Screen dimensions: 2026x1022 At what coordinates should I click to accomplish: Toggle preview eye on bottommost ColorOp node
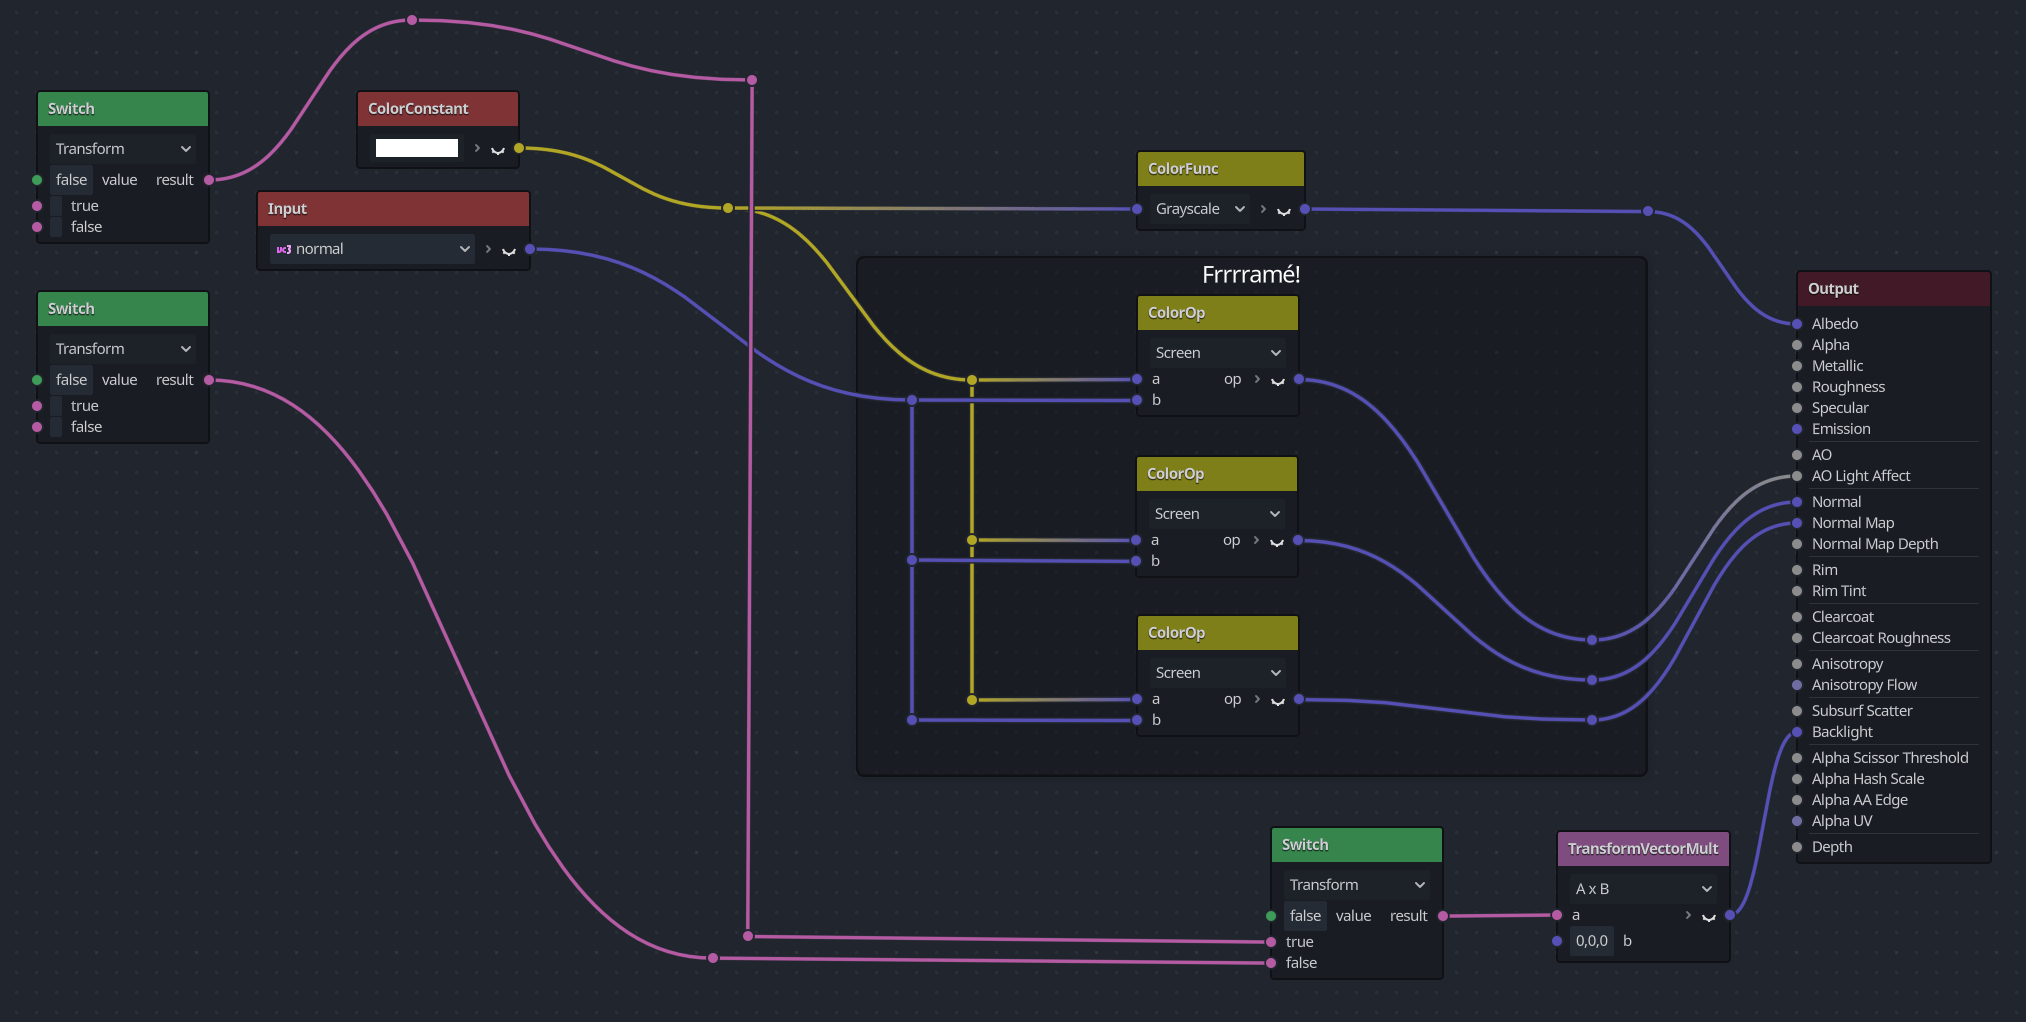(x=1278, y=700)
